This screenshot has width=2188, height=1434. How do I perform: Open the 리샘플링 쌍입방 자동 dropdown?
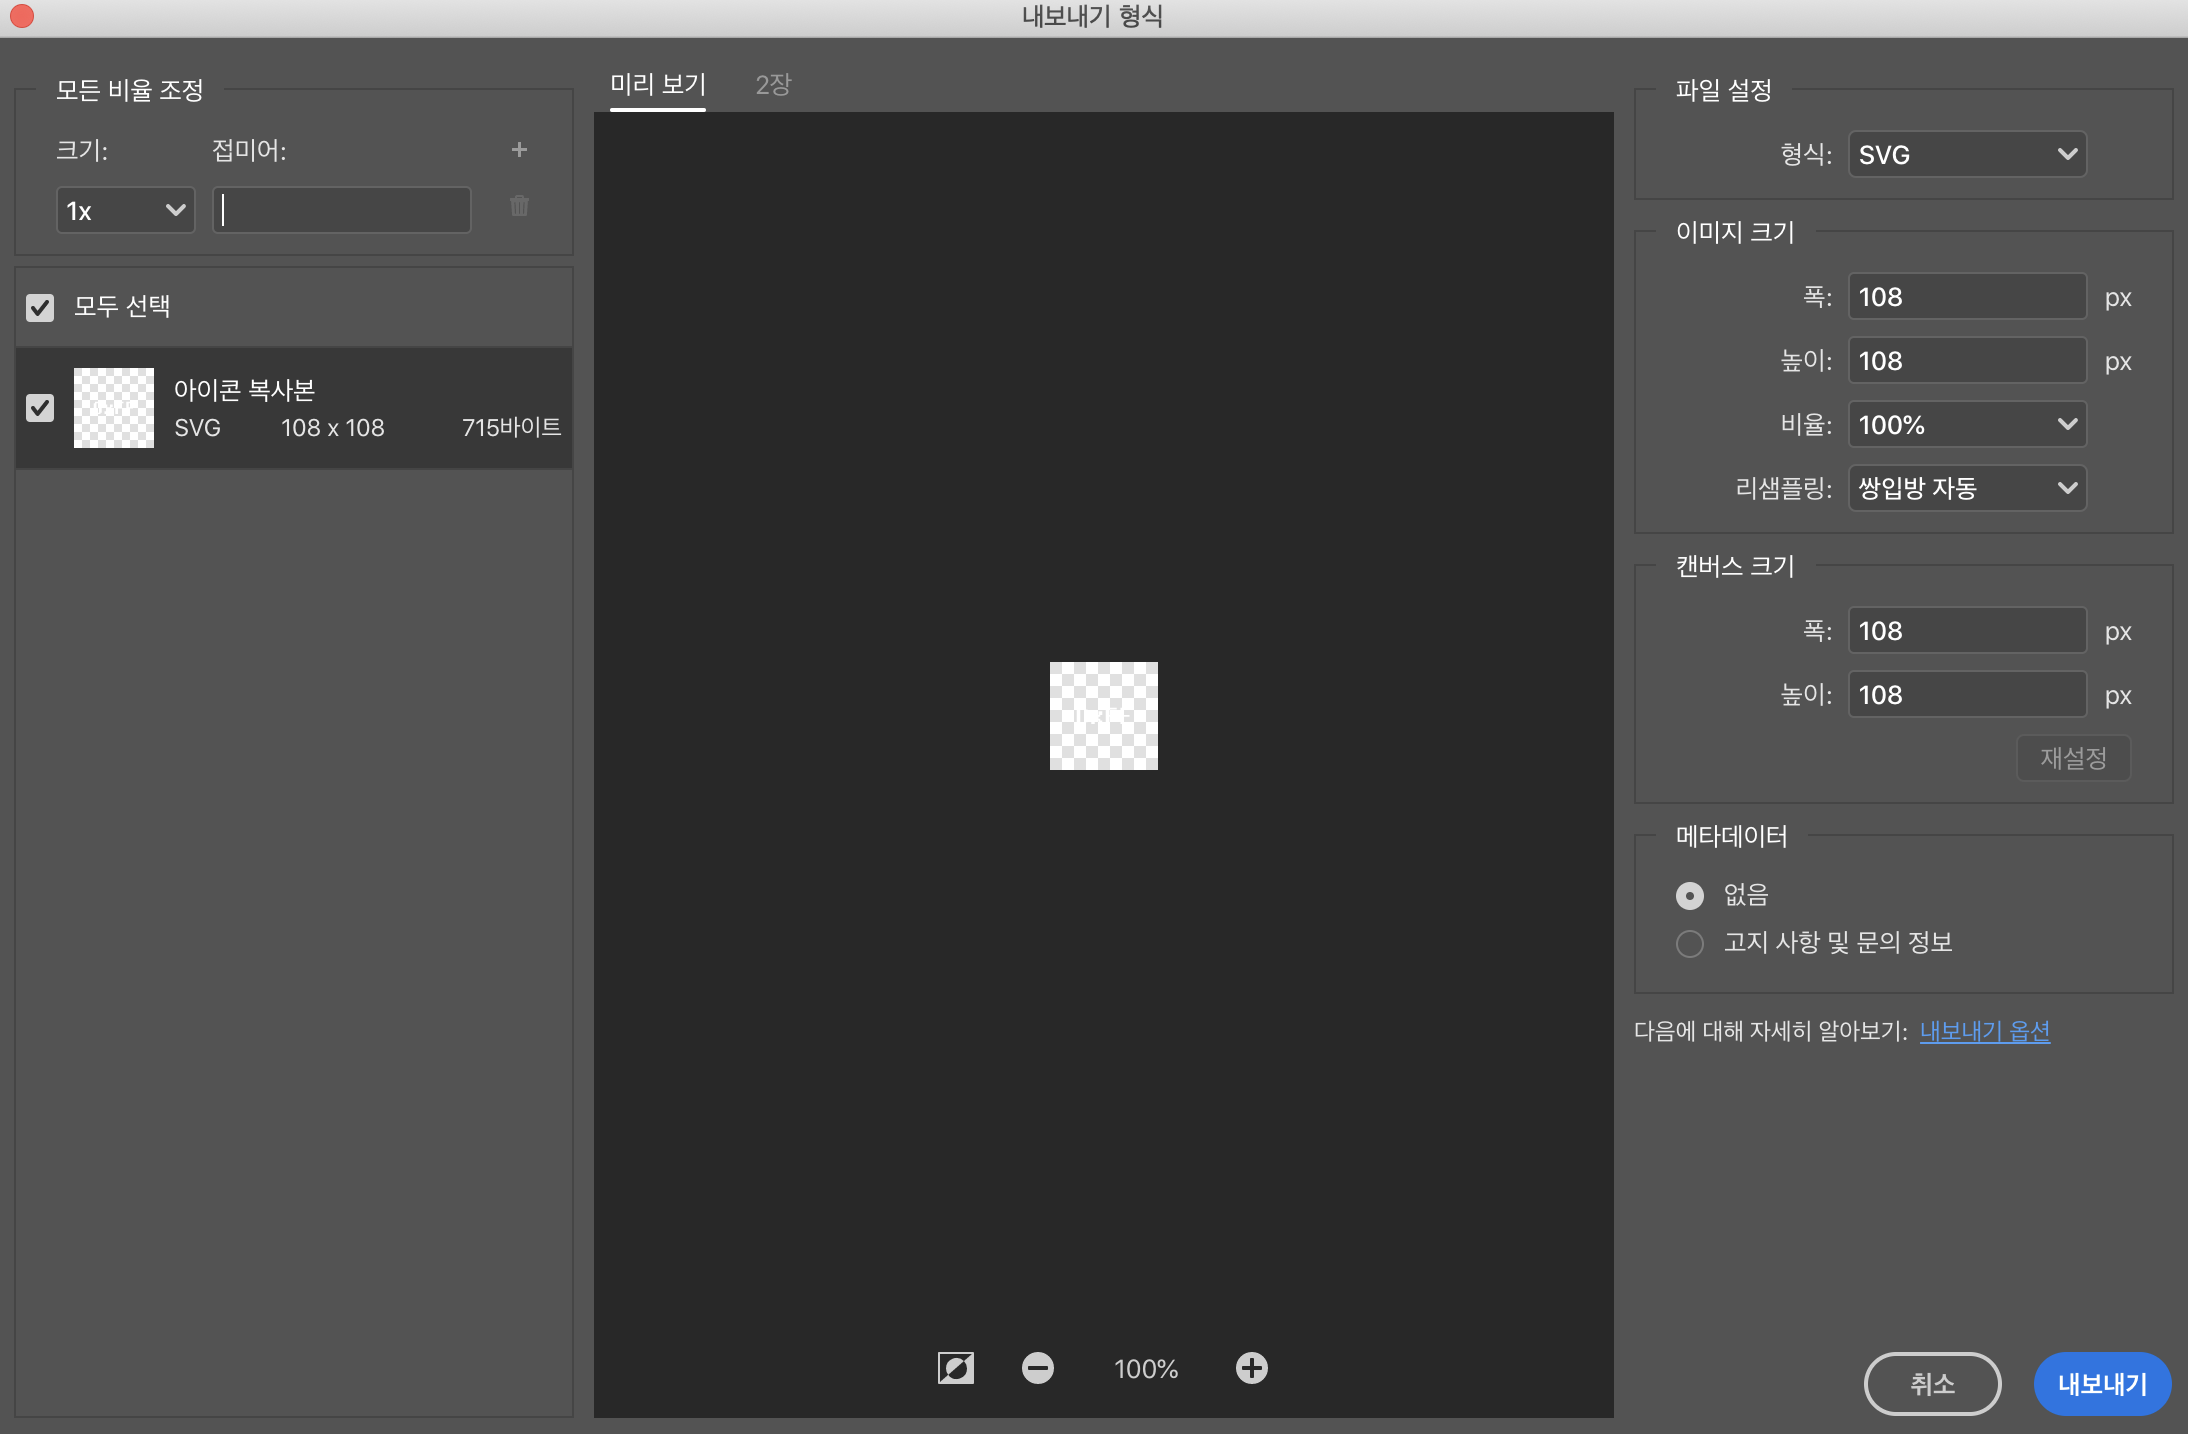1966,489
